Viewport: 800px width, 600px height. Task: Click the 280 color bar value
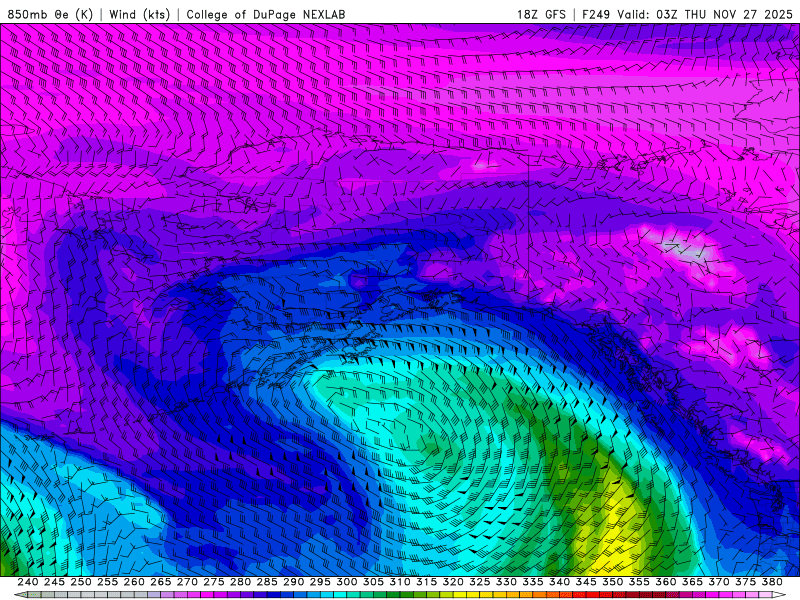240,582
